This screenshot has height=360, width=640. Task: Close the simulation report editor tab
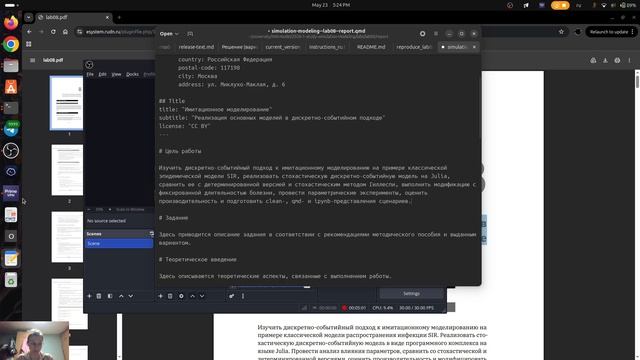pyautogui.click(x=474, y=47)
